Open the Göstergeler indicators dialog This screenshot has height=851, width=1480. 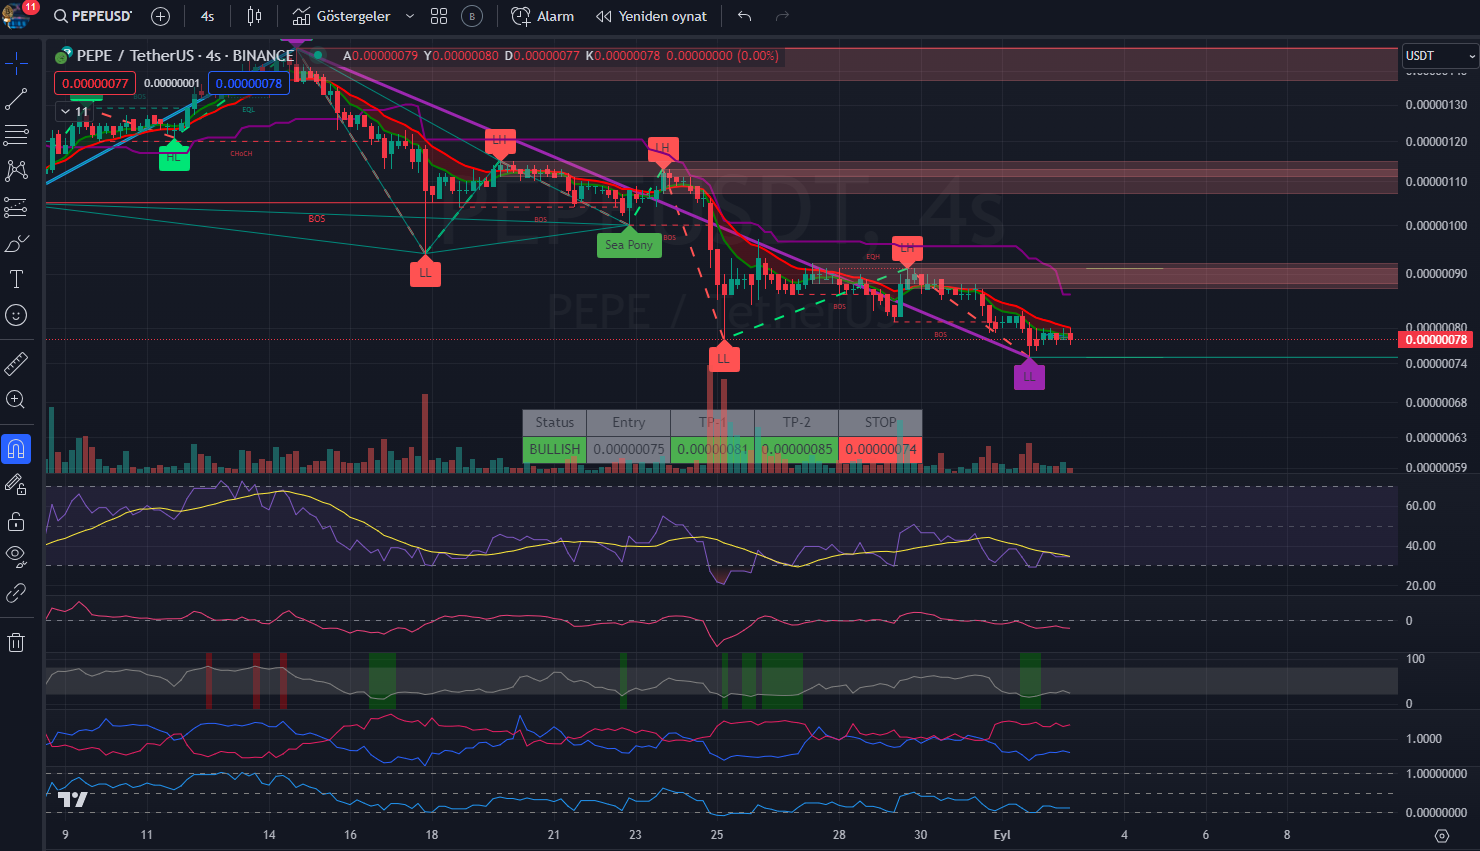coord(341,16)
